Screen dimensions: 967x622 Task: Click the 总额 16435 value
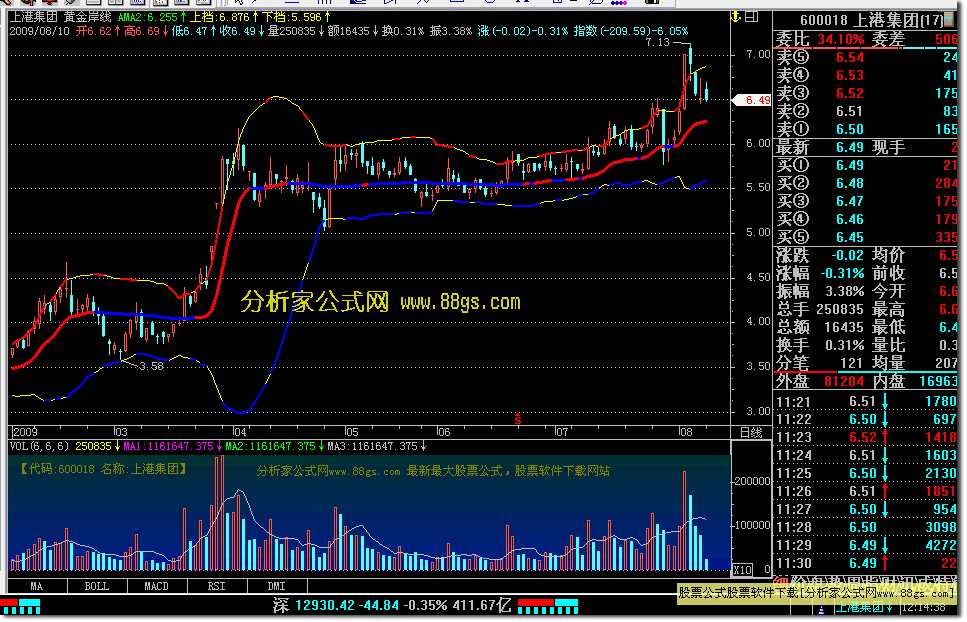[x=844, y=327]
